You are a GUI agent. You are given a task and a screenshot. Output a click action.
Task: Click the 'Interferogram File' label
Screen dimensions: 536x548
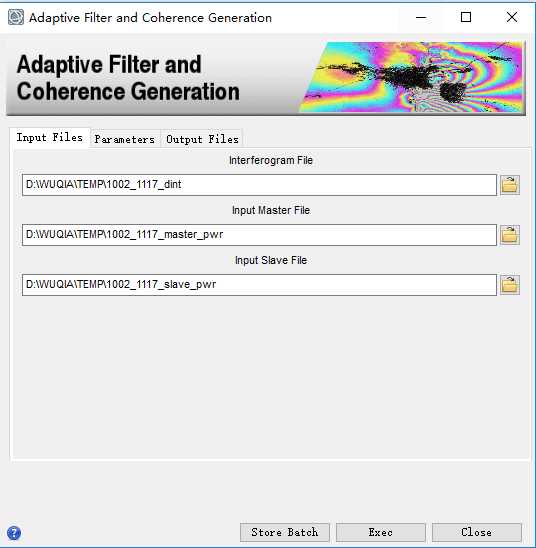click(x=271, y=160)
